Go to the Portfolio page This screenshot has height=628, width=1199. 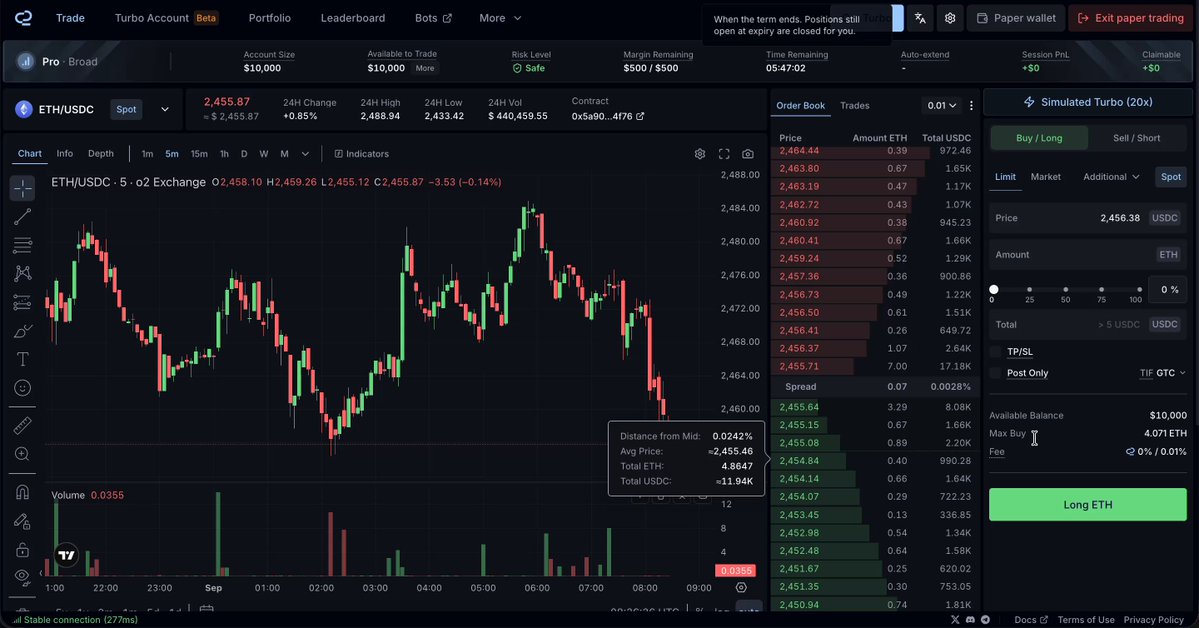coord(269,18)
